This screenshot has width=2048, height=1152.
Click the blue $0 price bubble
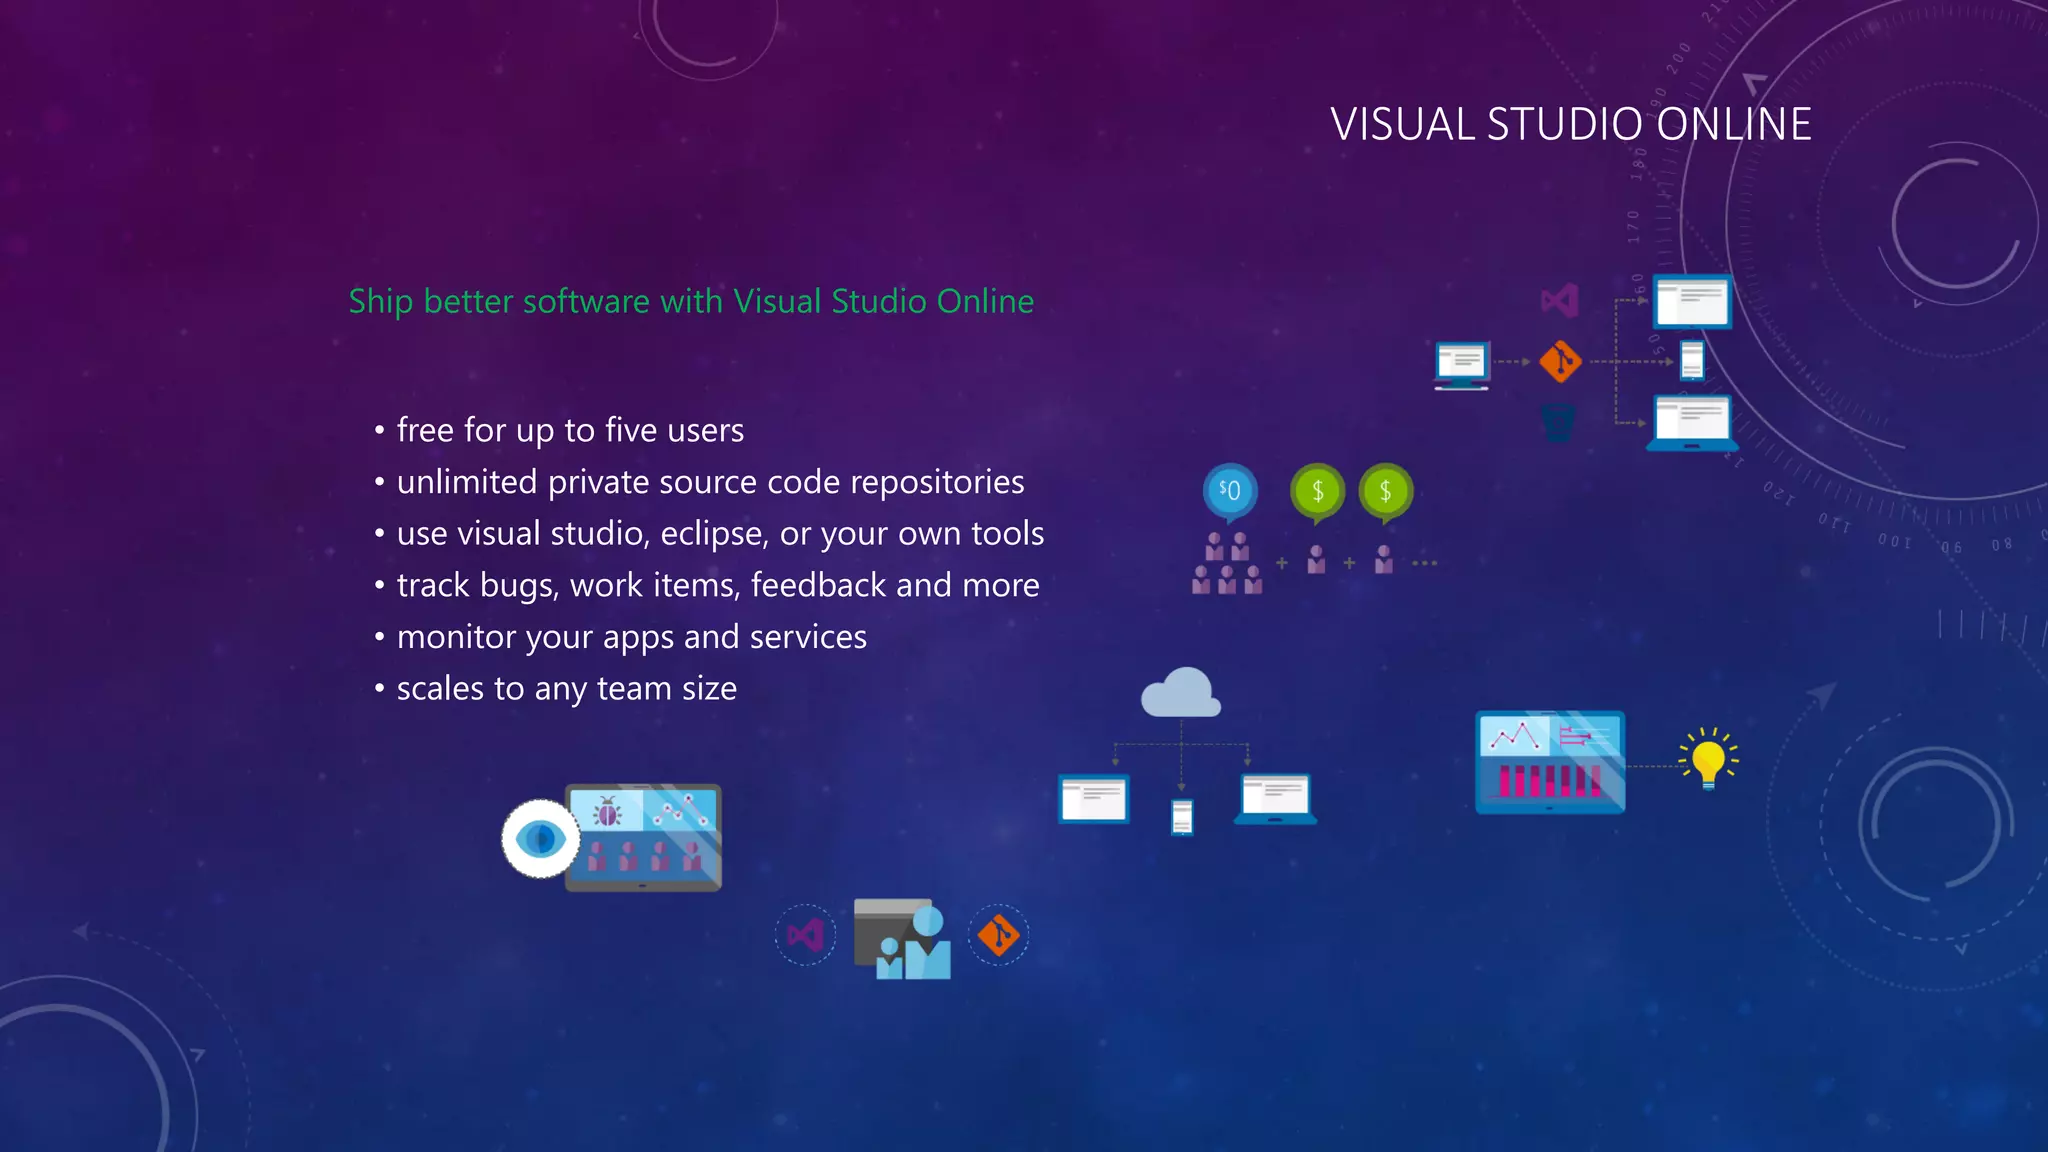point(1230,492)
